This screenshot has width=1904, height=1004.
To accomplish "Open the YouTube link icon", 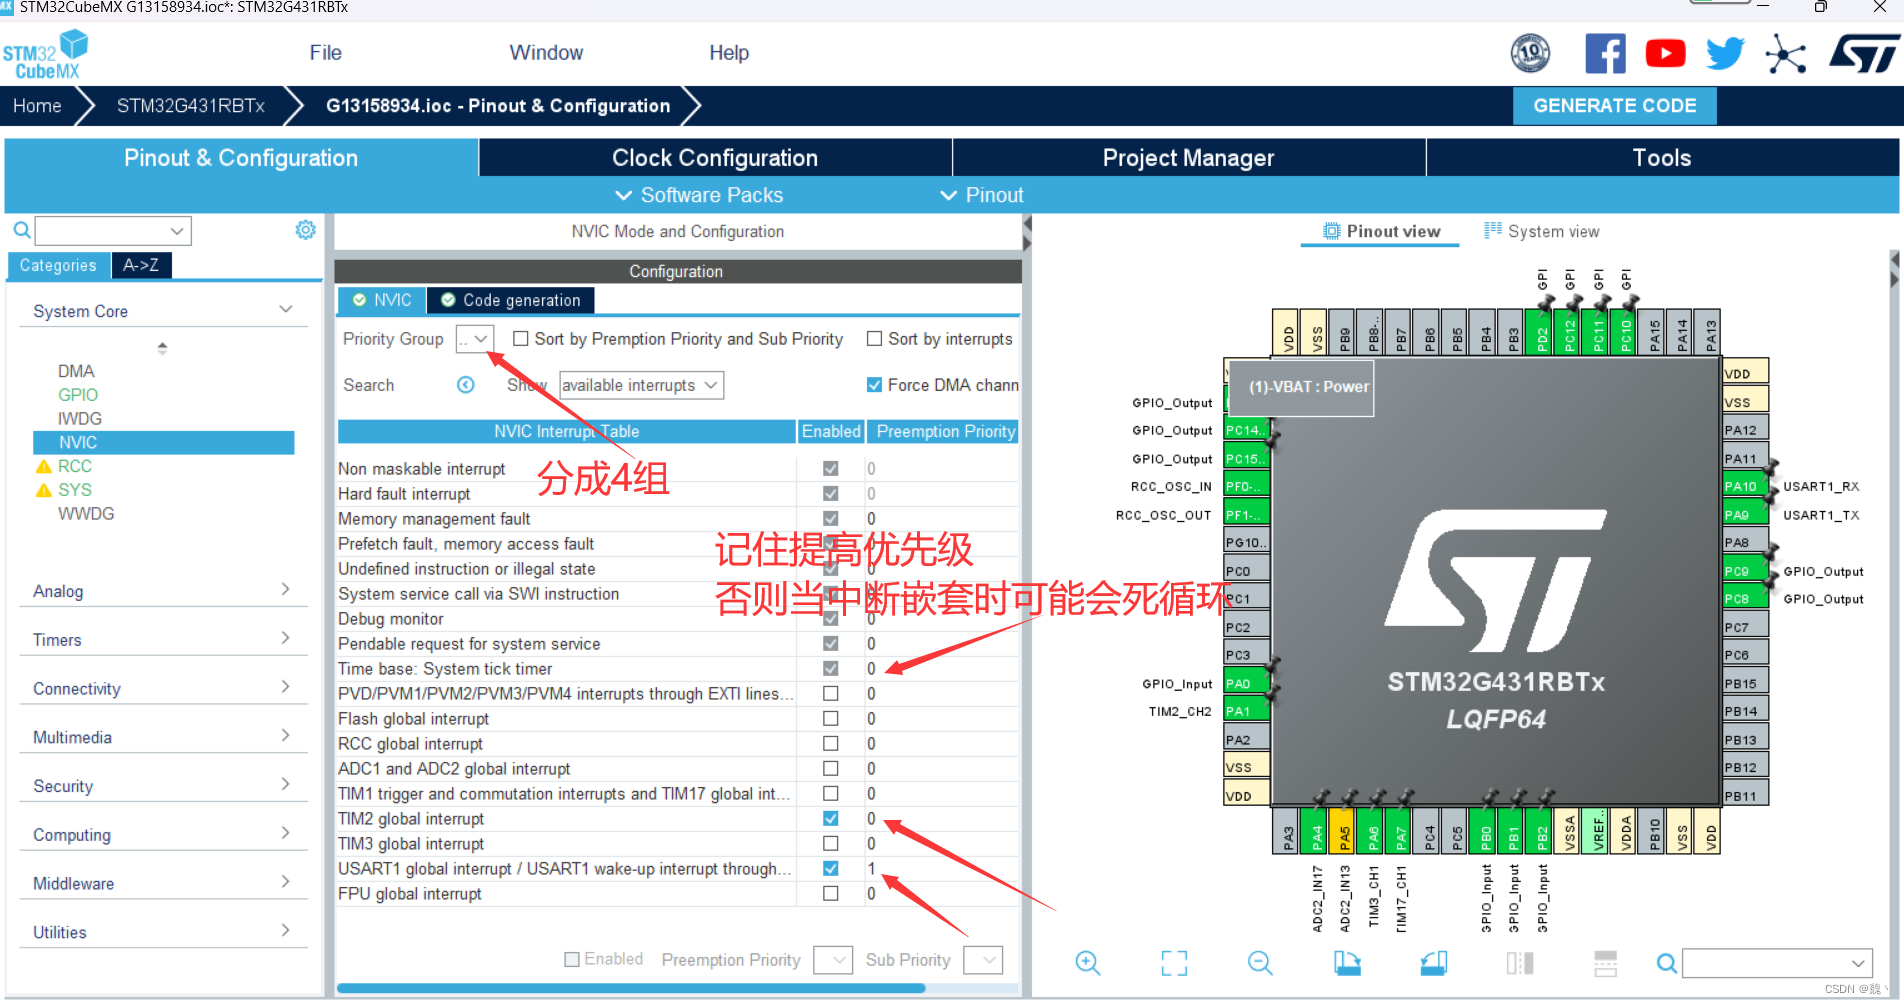I will point(1665,54).
